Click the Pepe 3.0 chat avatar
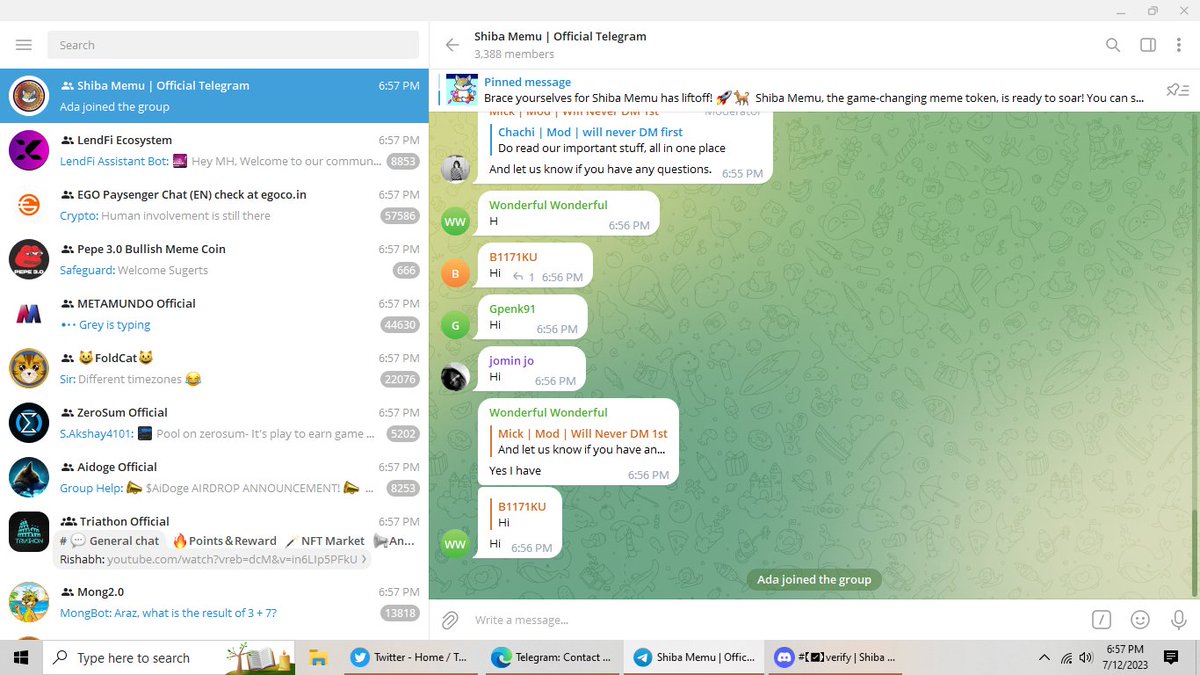1200x675 pixels. click(x=29, y=259)
